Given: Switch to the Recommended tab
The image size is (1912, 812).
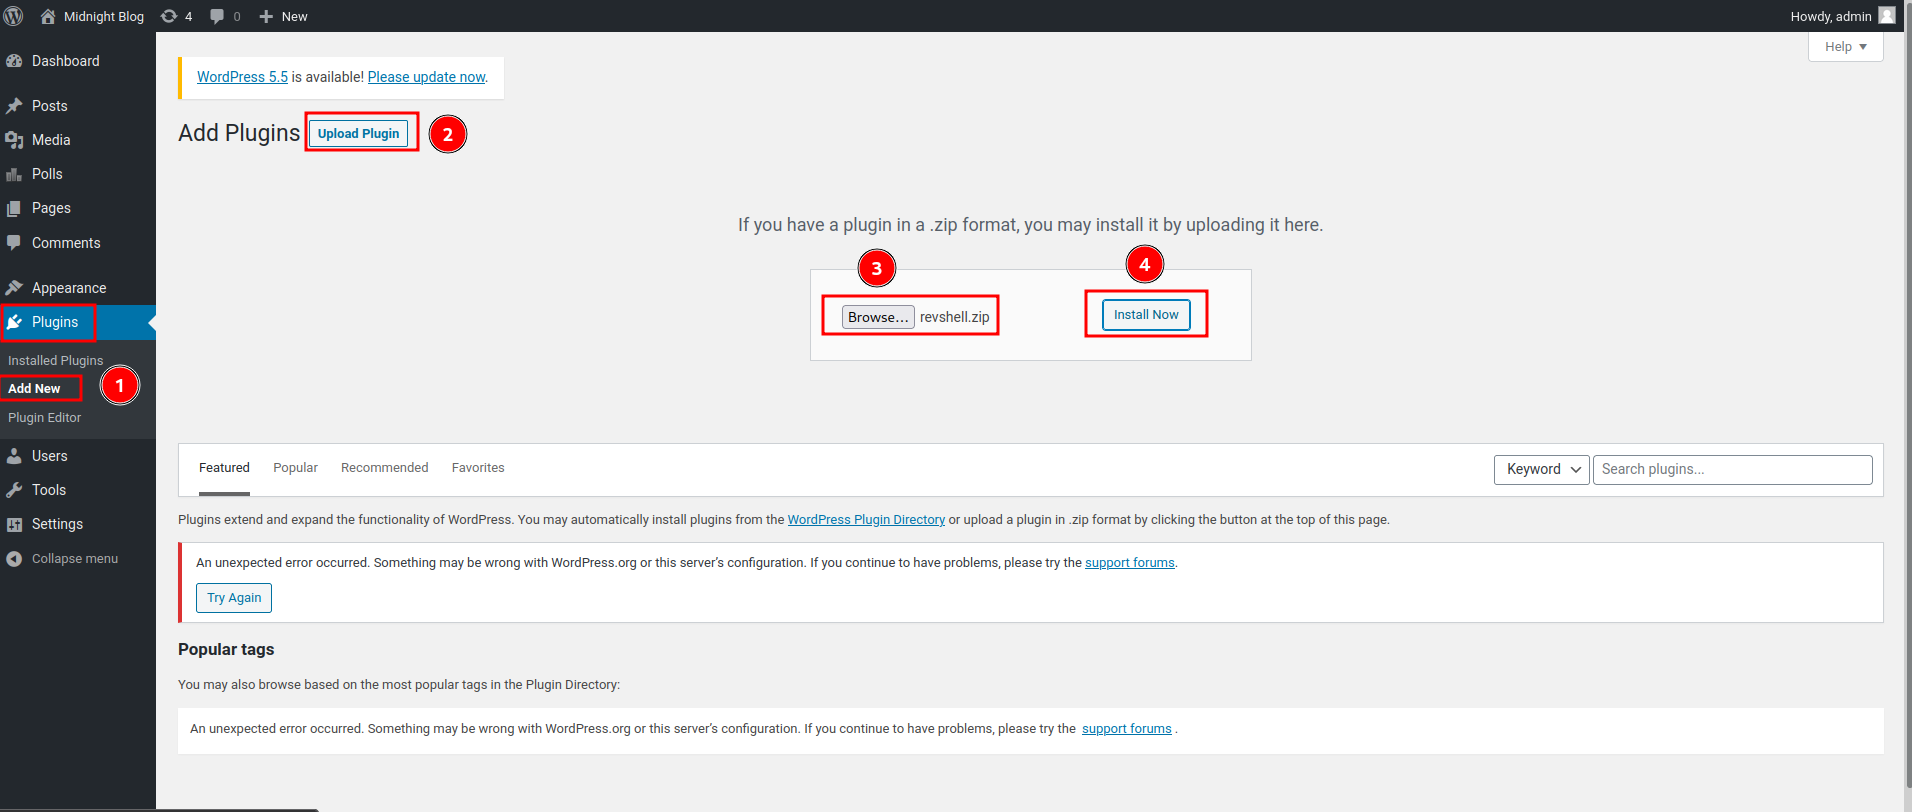Looking at the screenshot, I should (x=384, y=468).
